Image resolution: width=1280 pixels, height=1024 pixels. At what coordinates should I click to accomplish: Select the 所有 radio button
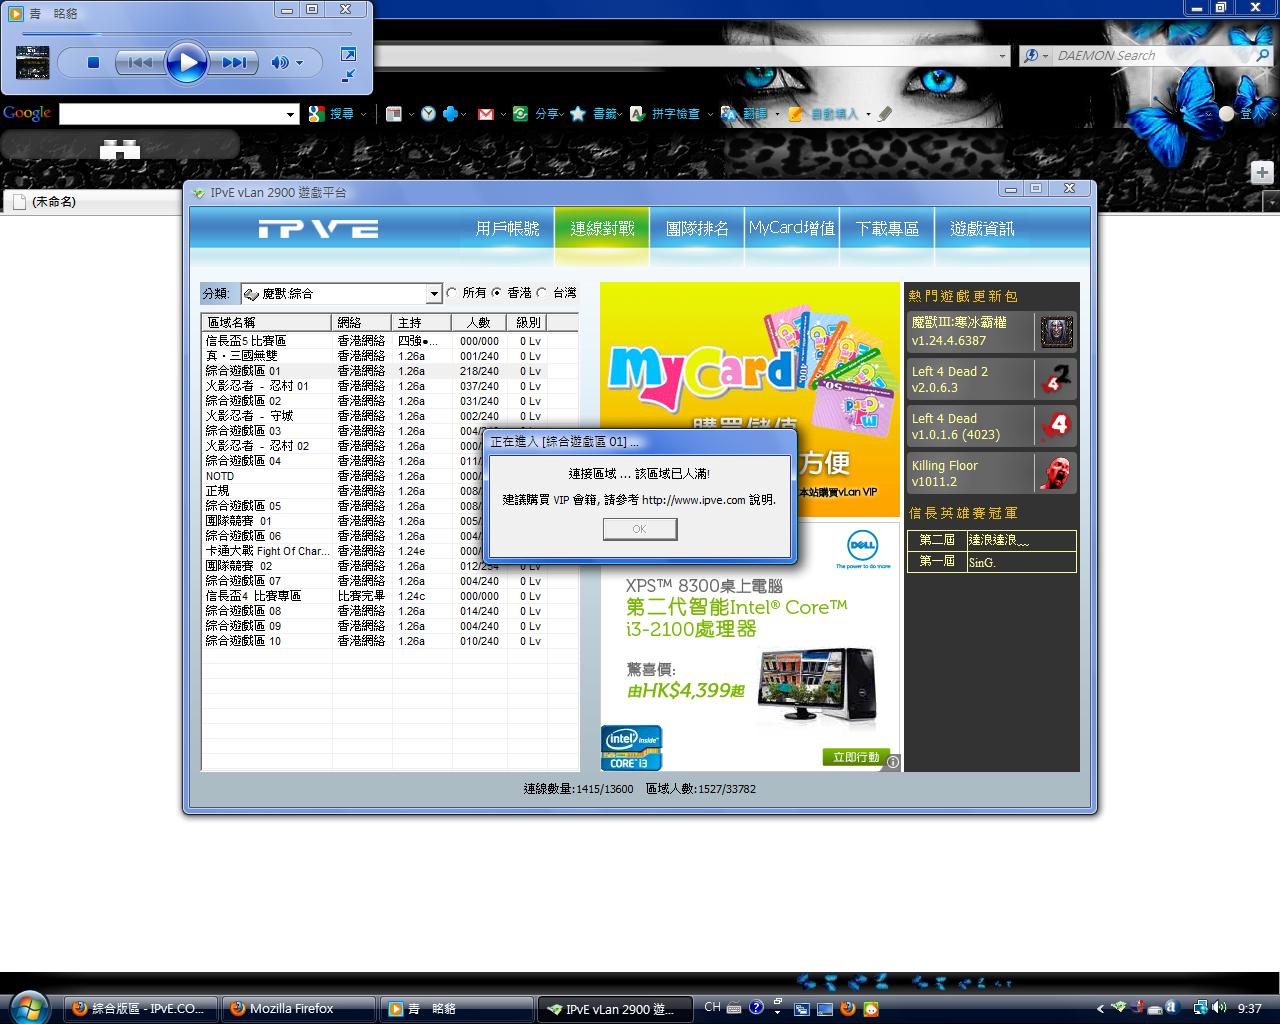click(452, 293)
